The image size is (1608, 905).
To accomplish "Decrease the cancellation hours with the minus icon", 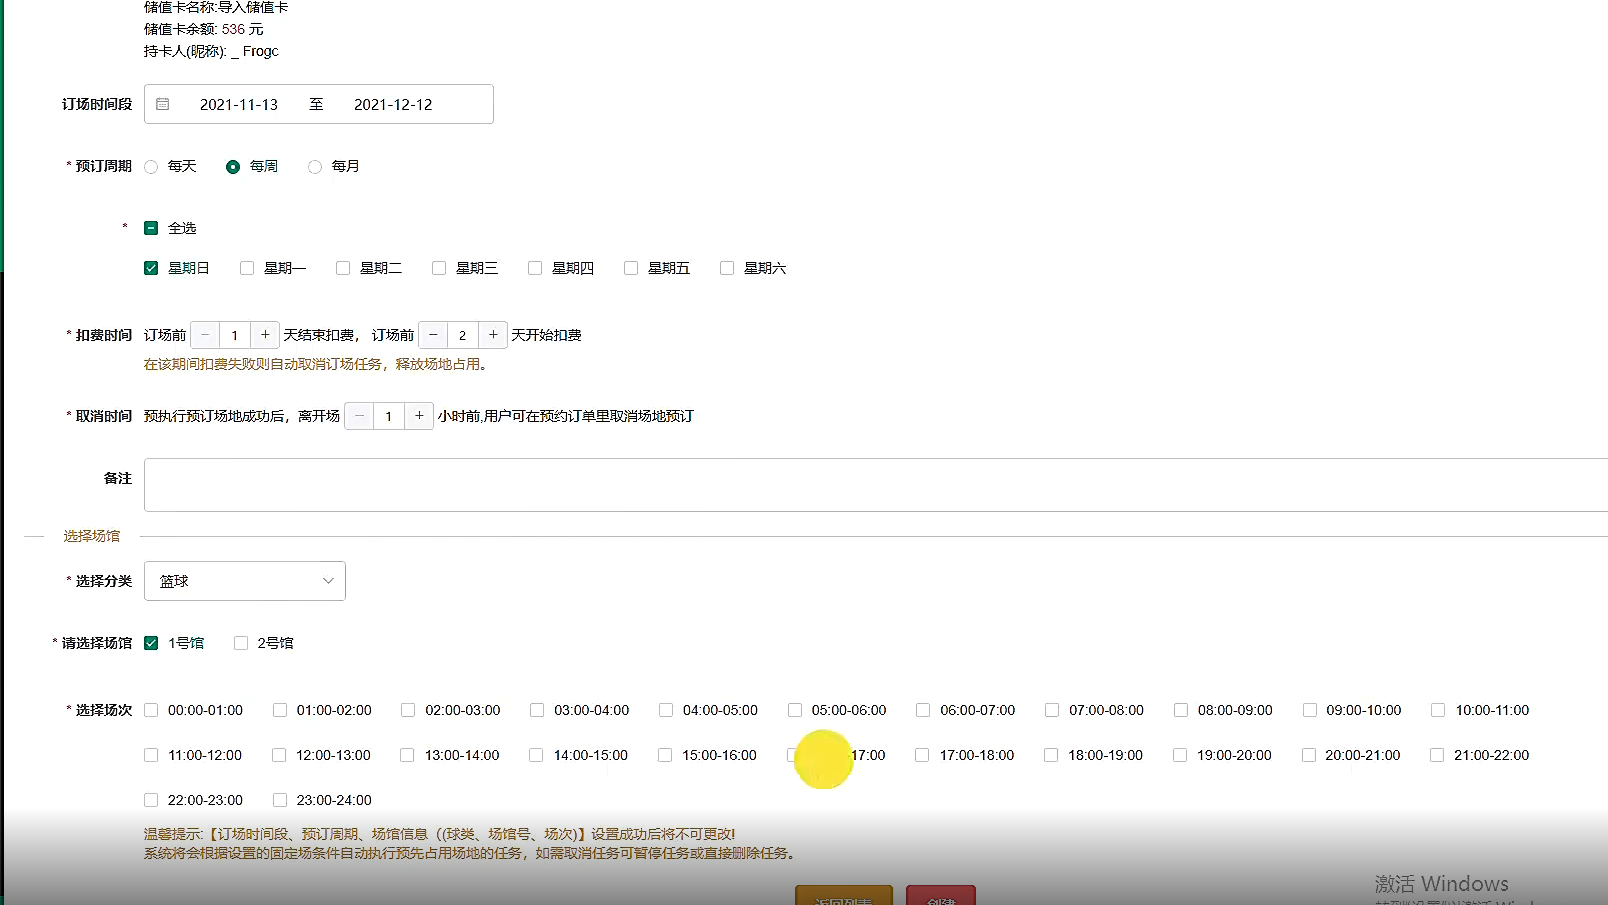I will [x=358, y=415].
